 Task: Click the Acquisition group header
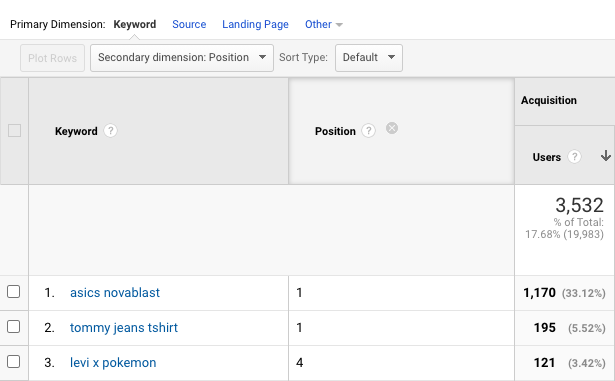(x=549, y=100)
